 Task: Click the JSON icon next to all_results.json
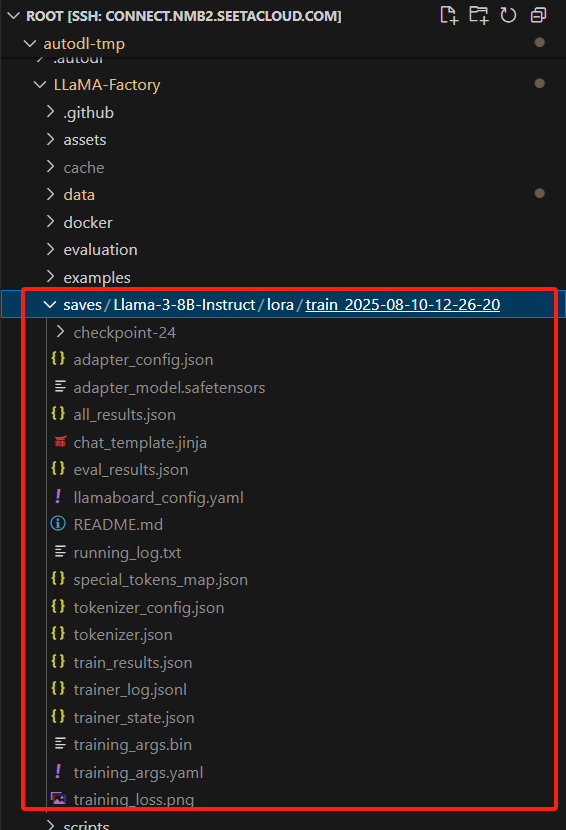[x=58, y=414]
